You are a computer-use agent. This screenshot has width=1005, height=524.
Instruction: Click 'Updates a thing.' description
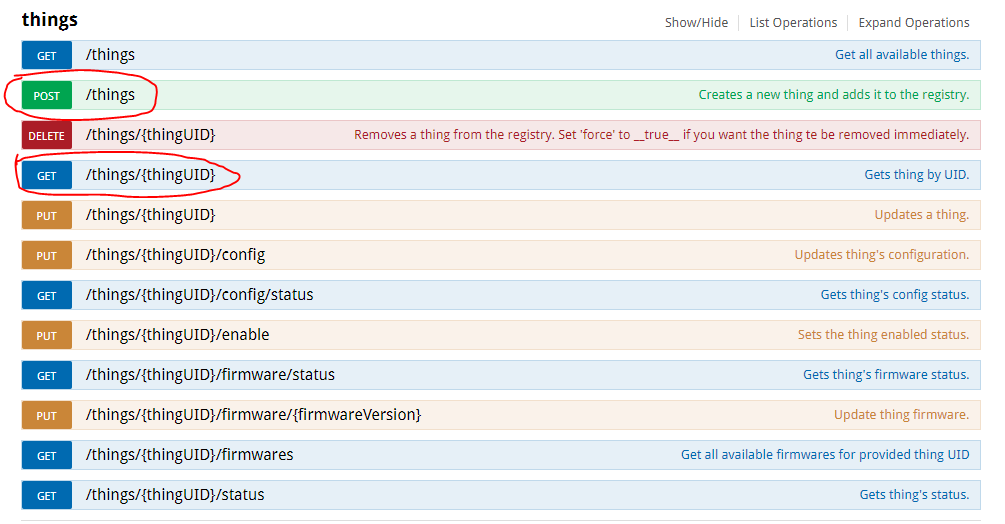(x=922, y=215)
